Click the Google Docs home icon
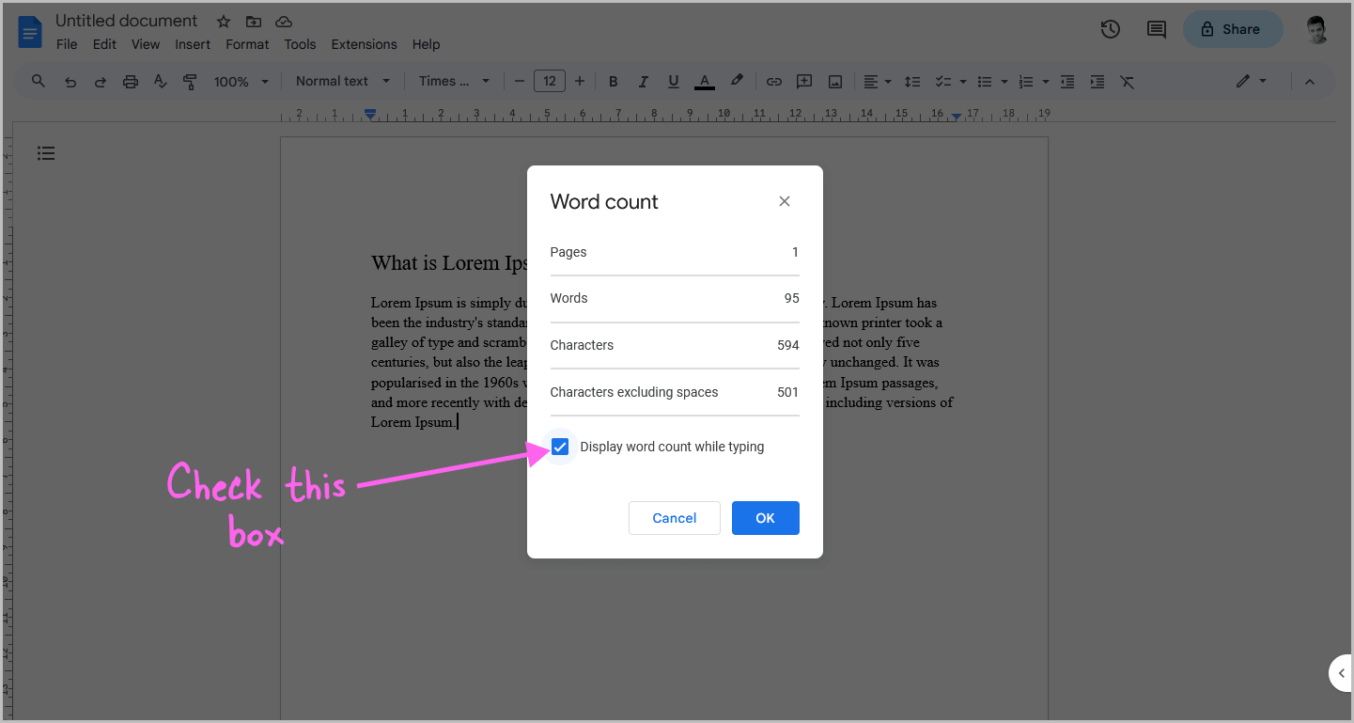The image size is (1354, 723). click(x=30, y=32)
